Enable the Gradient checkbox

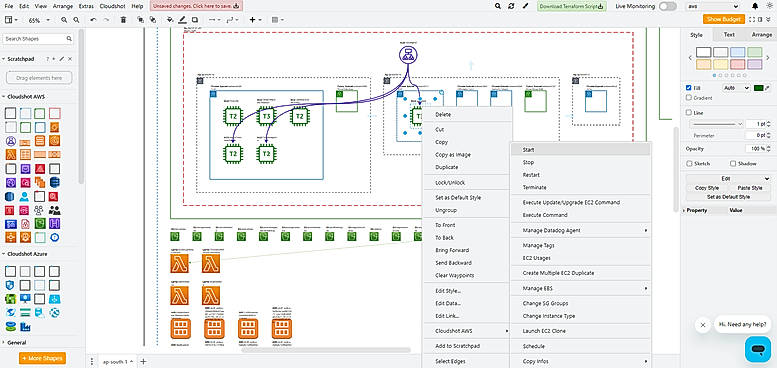pos(688,98)
